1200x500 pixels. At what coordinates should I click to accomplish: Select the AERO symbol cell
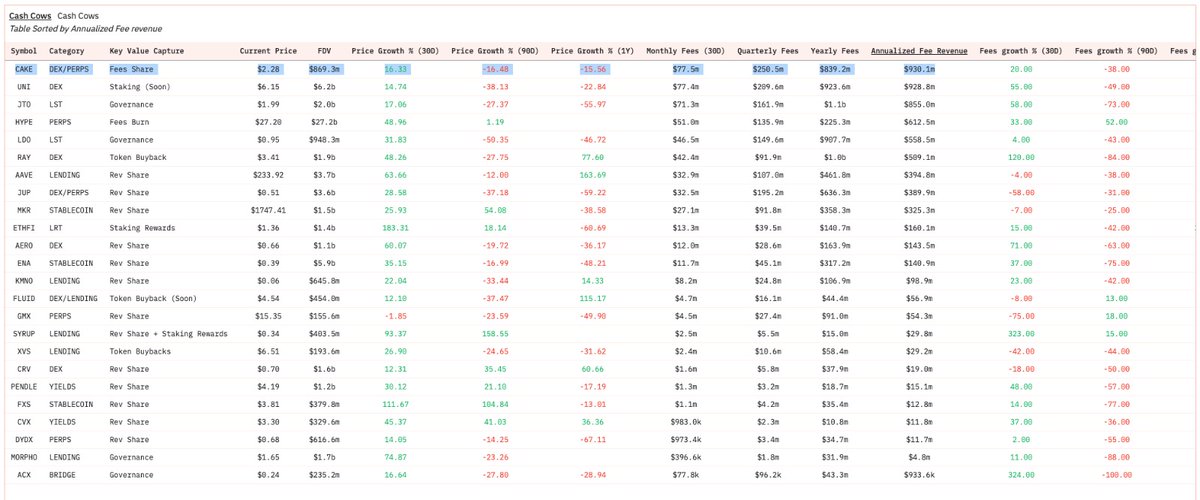point(25,245)
